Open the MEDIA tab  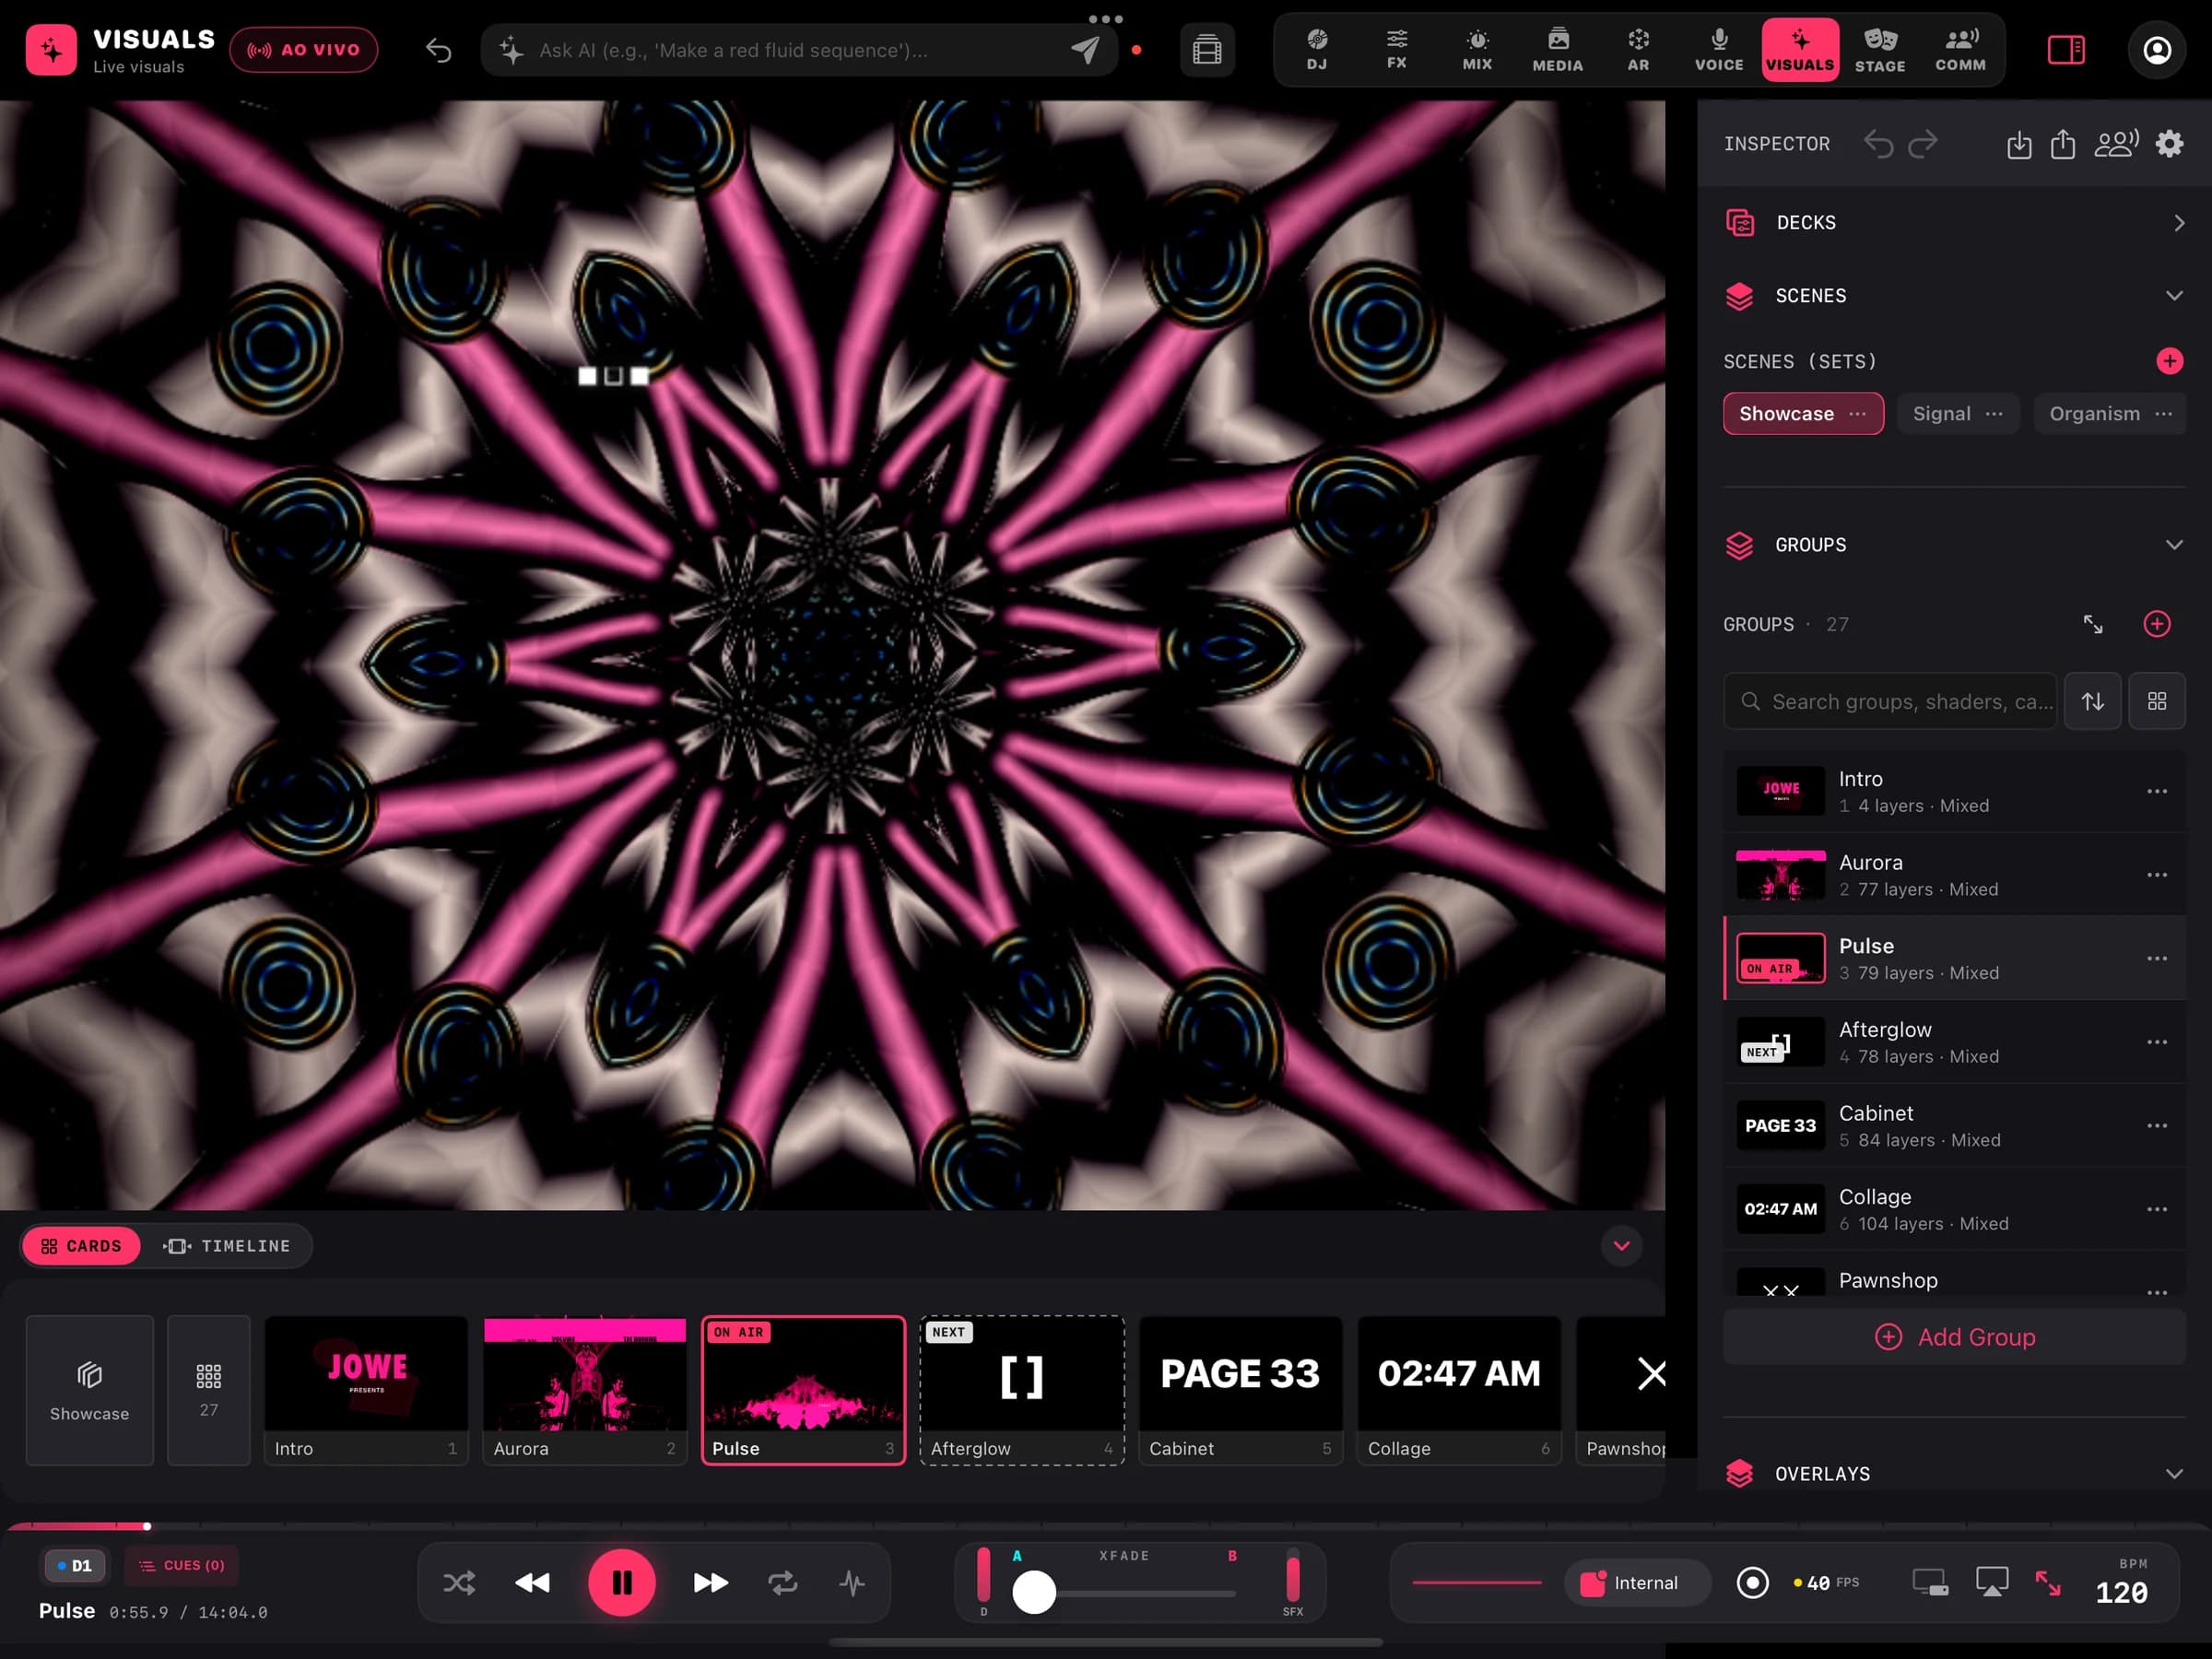tap(1557, 49)
